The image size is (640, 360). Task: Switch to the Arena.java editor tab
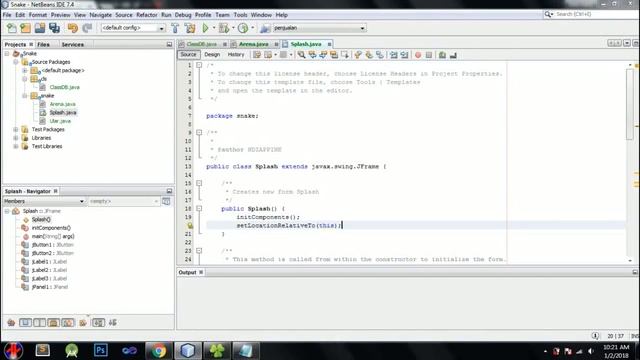tap(253, 44)
